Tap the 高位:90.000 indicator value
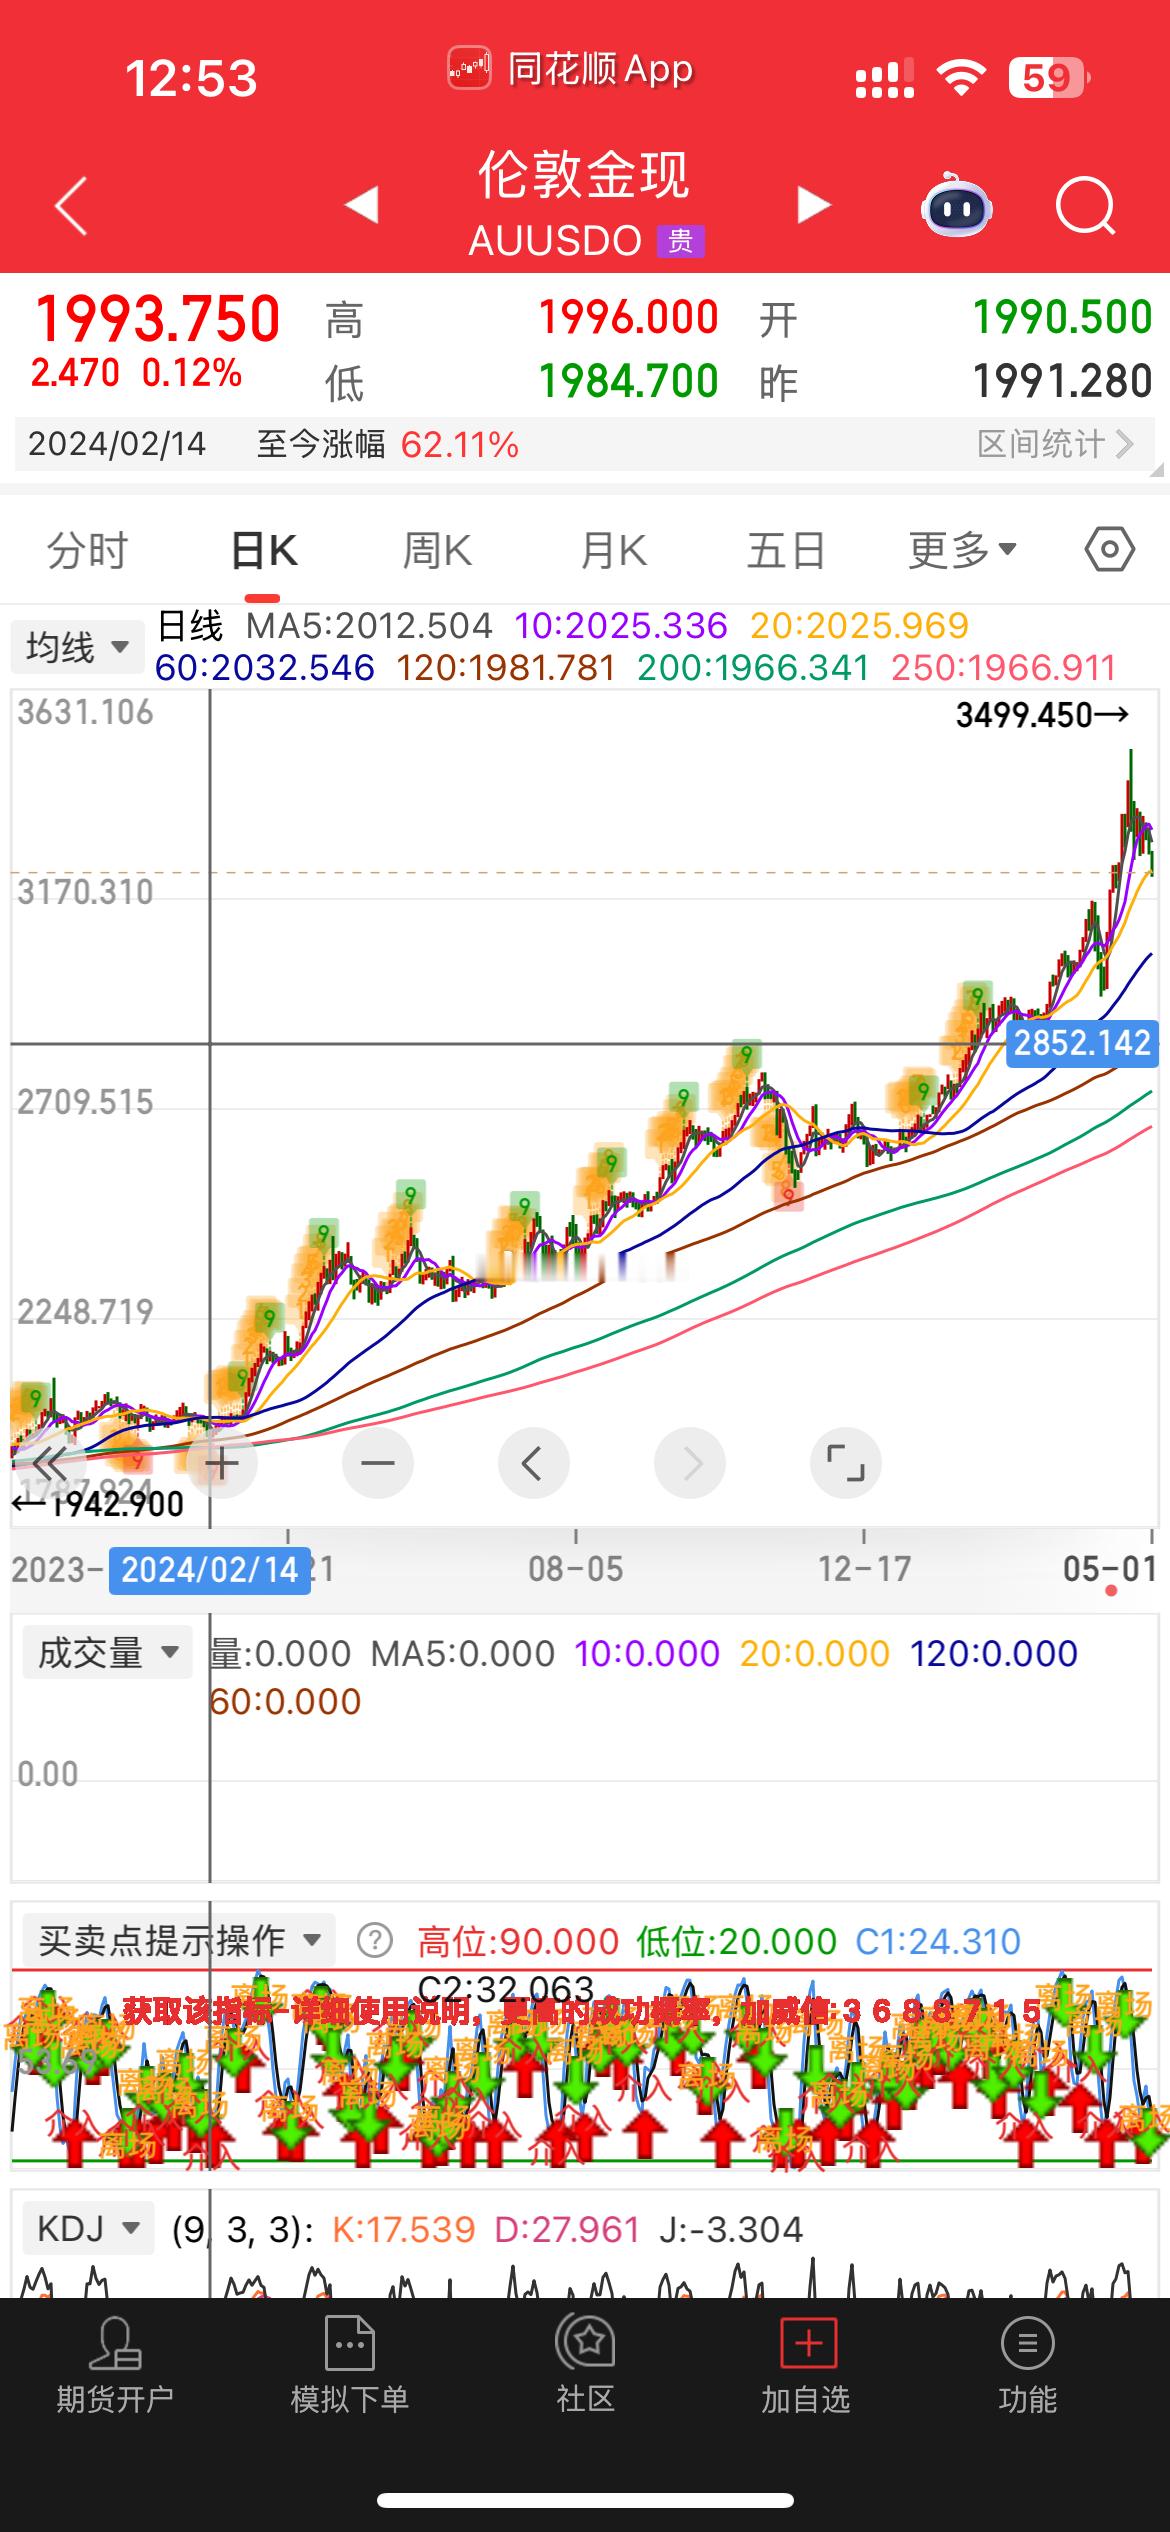The height and width of the screenshot is (2532, 1170). tap(518, 1941)
